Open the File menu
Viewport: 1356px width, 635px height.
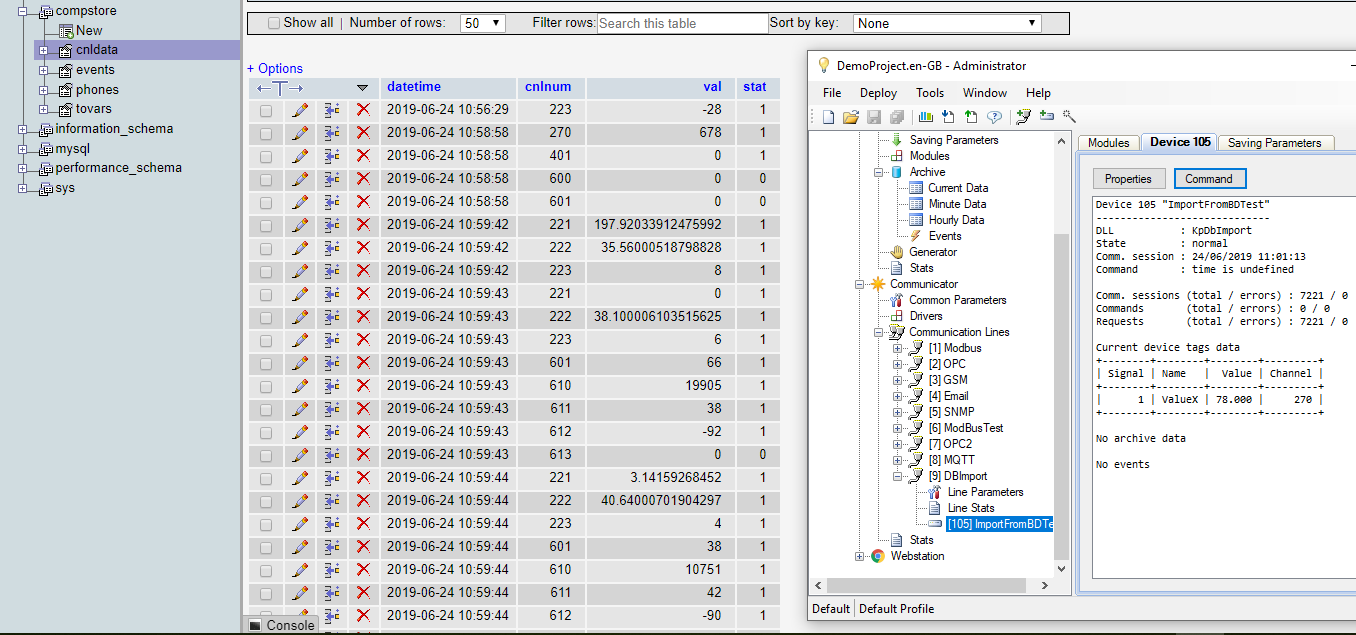[x=832, y=92]
